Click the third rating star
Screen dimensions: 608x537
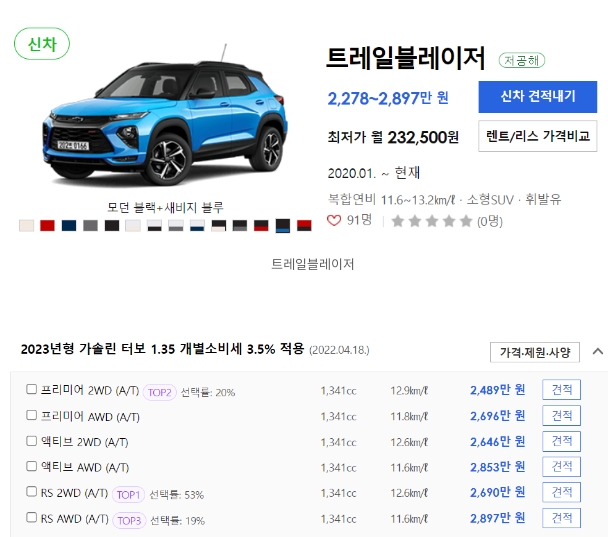(x=432, y=221)
